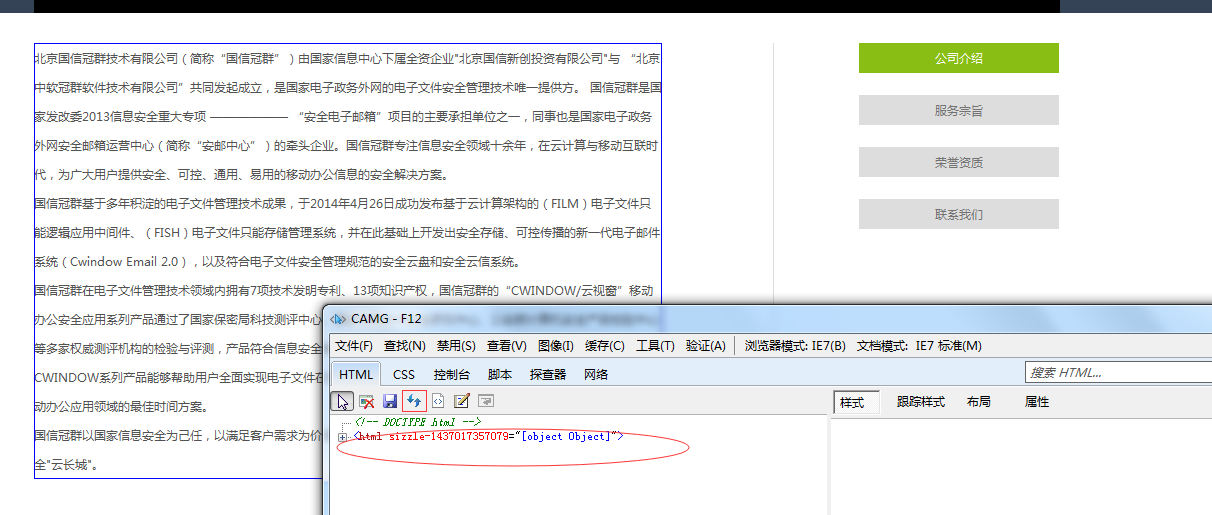Screen dimensions: 1212x515
Task: Open the 验证(A) menu
Action: pyautogui.click(x=705, y=346)
